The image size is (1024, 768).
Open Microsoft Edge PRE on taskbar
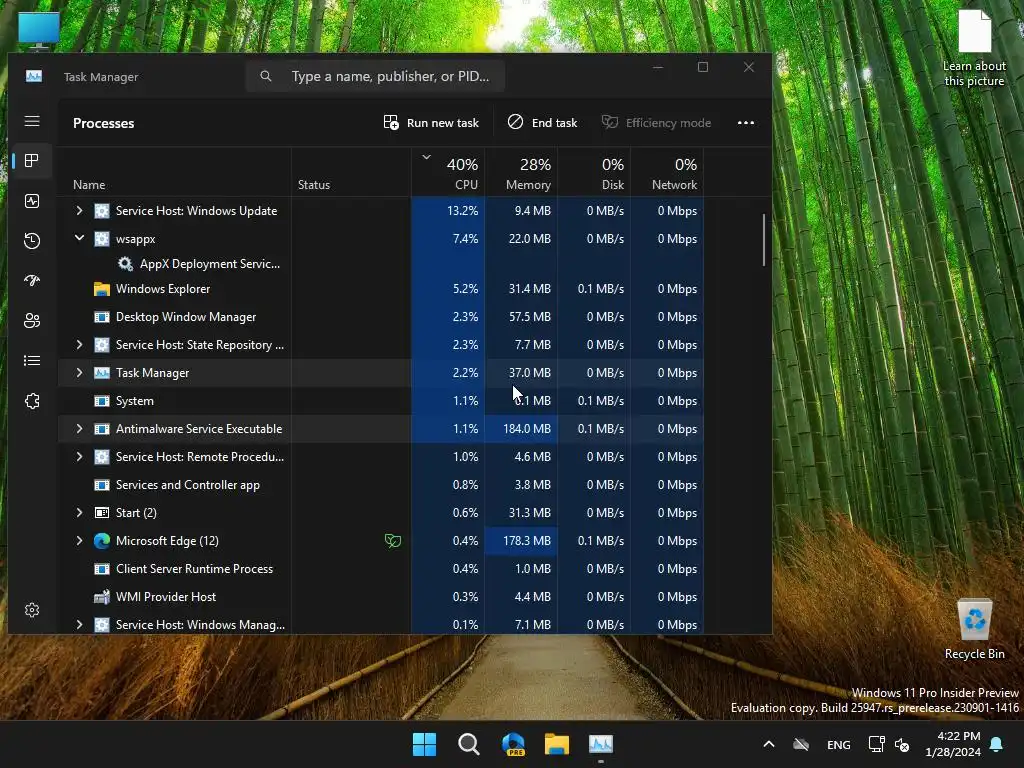point(513,744)
